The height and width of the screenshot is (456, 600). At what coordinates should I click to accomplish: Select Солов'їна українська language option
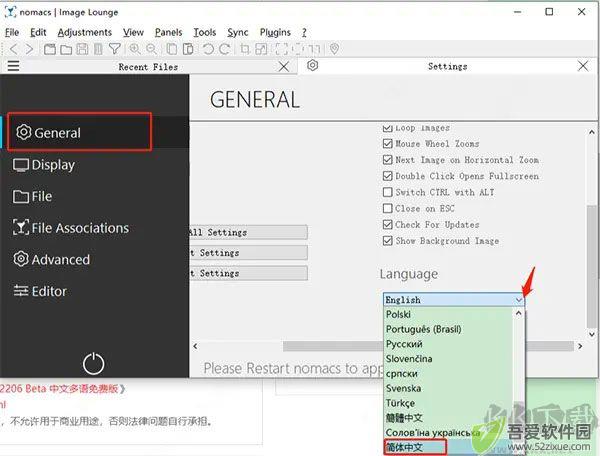(448, 433)
